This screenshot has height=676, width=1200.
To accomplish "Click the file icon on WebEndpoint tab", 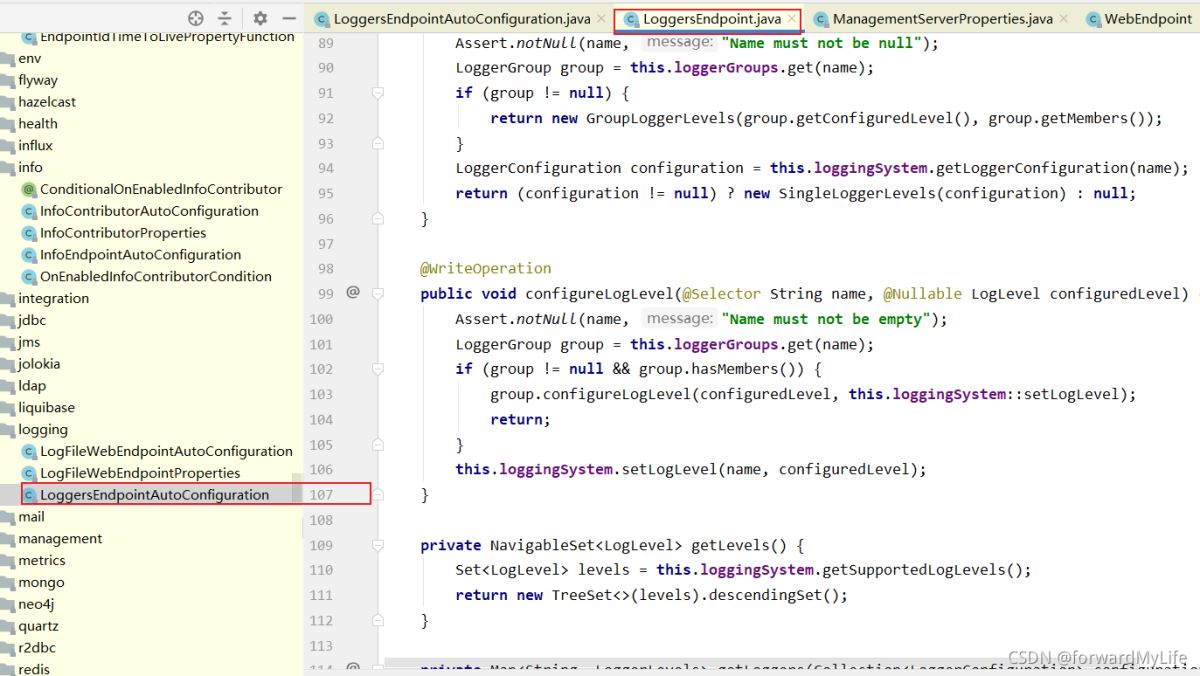I will 1093,19.
